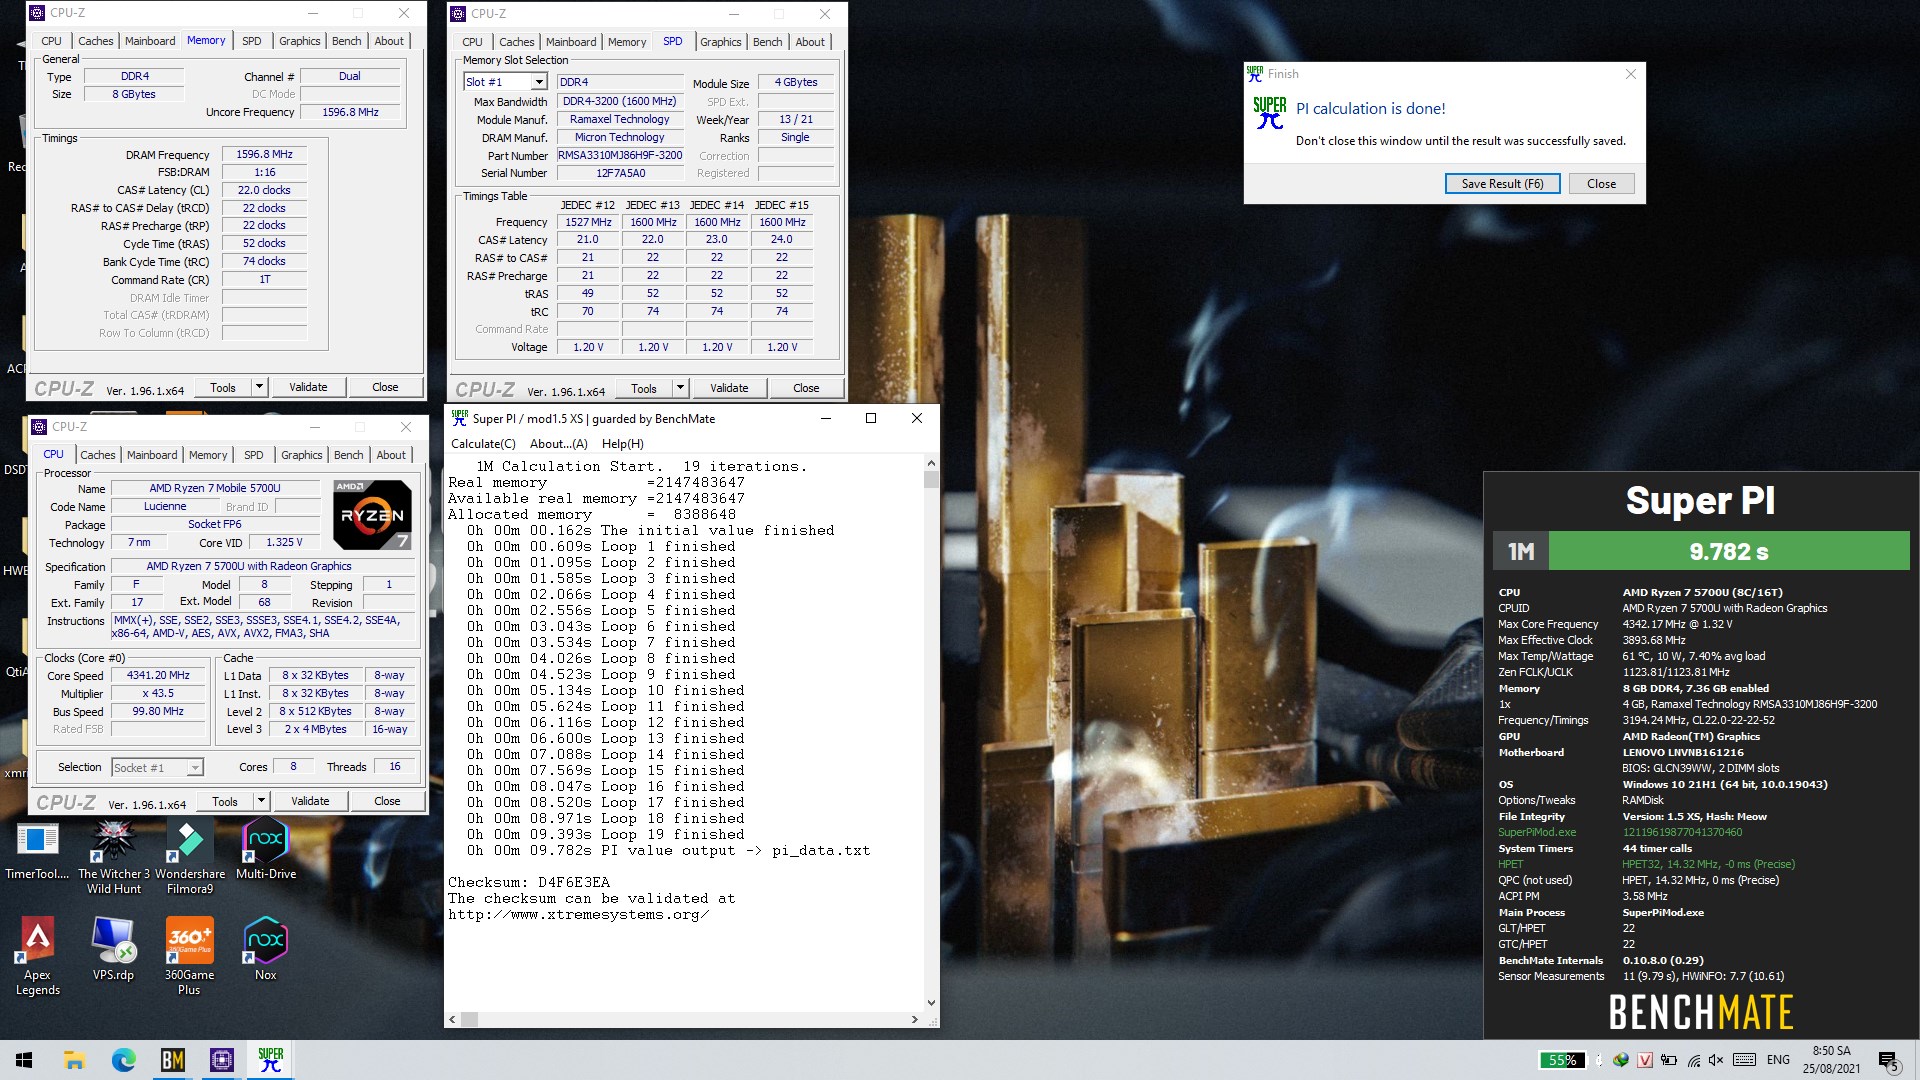The height and width of the screenshot is (1080, 1920).
Task: Launch The Witcher 3 Wild Hunt shortcut
Action: point(114,857)
